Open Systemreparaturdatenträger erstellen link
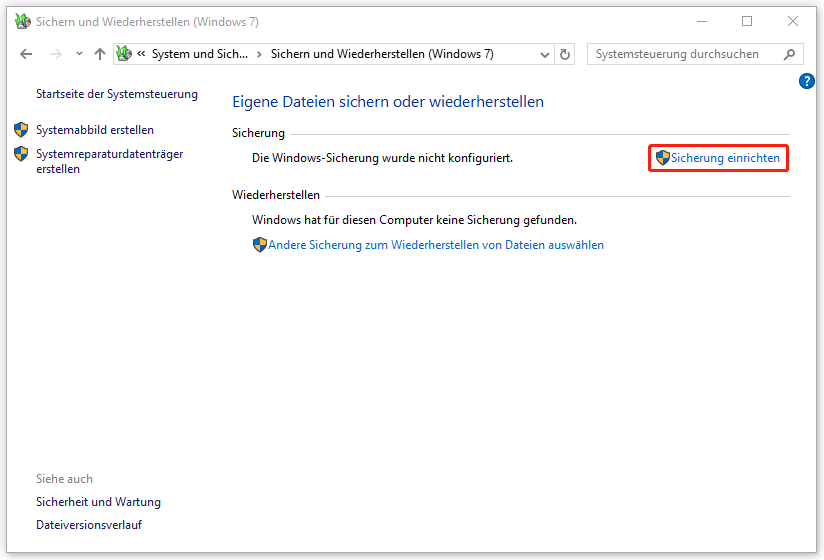This screenshot has height=560, width=824. coord(109,161)
